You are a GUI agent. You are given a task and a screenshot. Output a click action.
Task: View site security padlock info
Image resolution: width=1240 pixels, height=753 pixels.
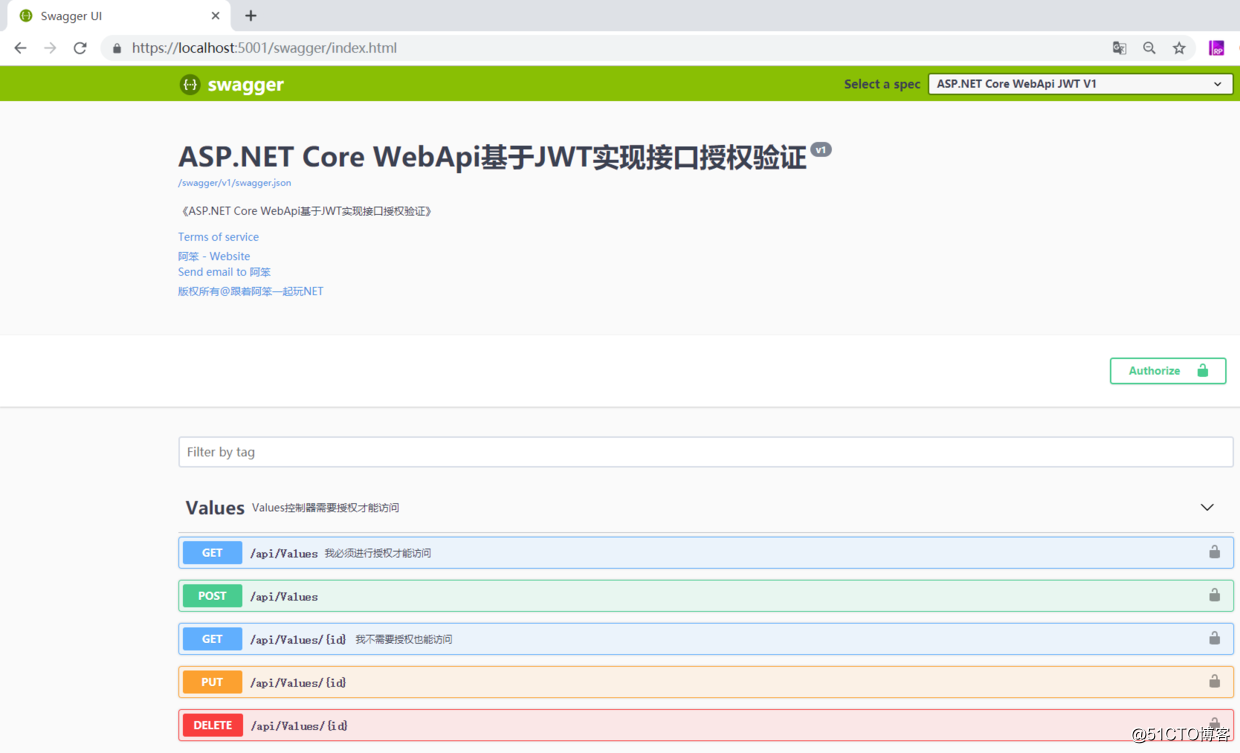tap(116, 48)
